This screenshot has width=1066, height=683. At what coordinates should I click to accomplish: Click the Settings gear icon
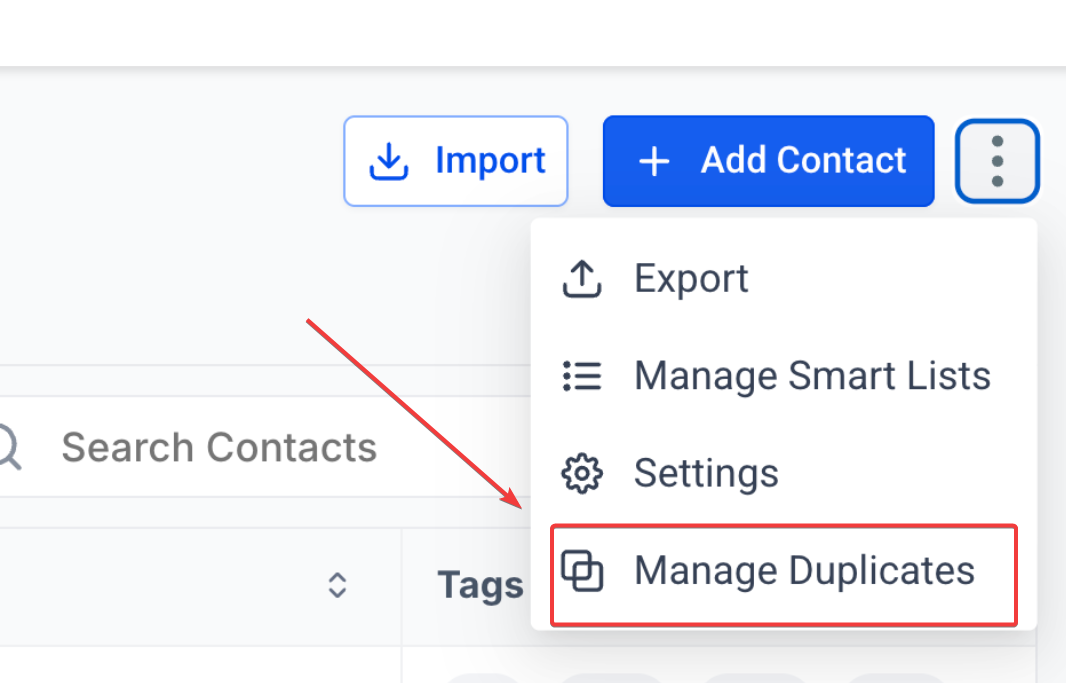[x=582, y=473]
